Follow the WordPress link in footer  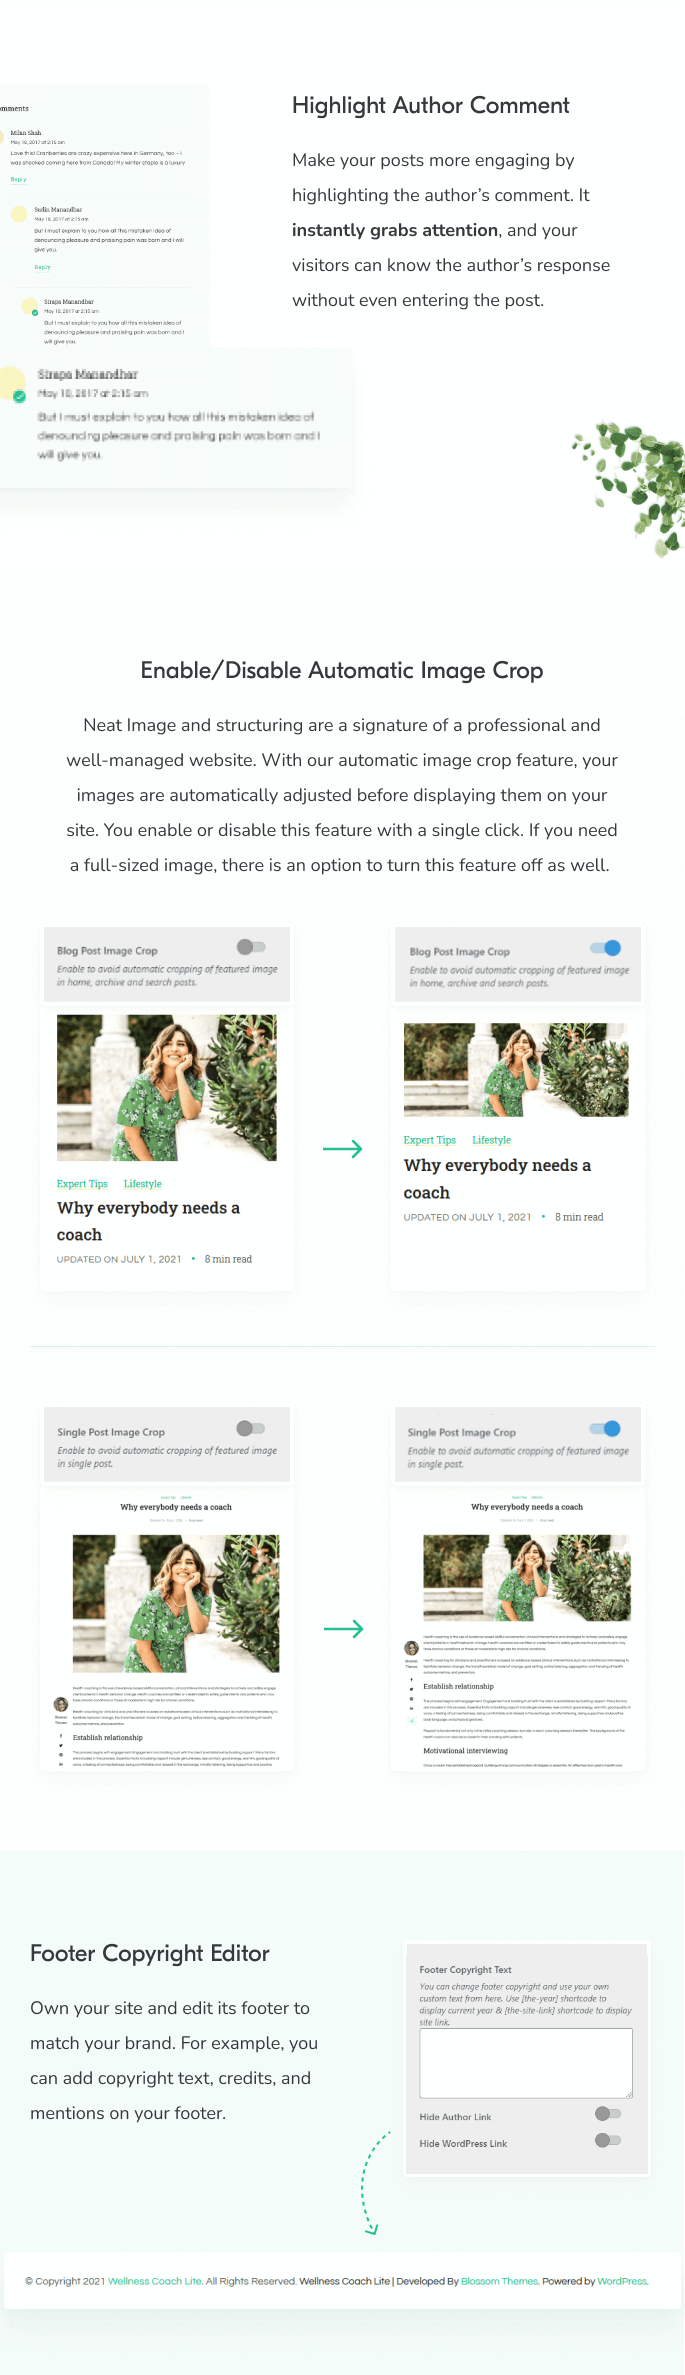[622, 2281]
